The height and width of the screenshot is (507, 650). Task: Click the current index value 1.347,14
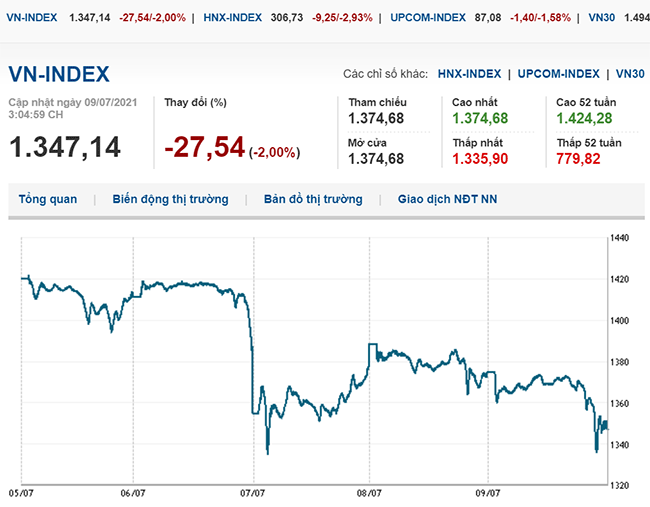65,147
